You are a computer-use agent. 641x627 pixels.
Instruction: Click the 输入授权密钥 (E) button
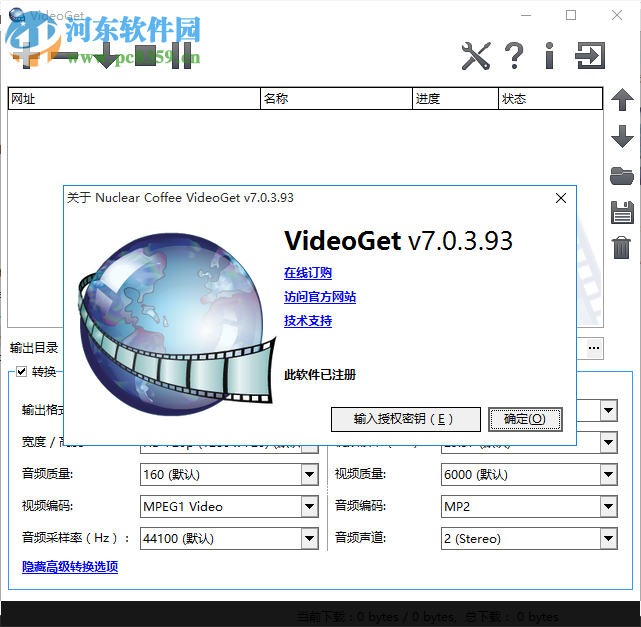tap(406, 419)
